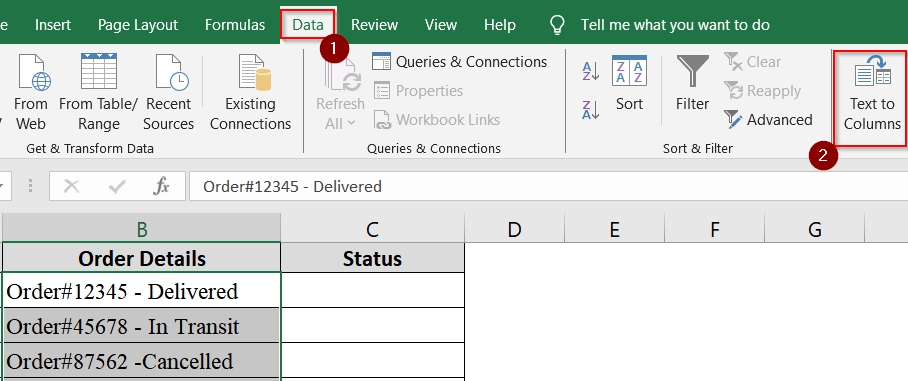Click the Properties button
The image size is (908, 381).
pyautogui.click(x=418, y=91)
